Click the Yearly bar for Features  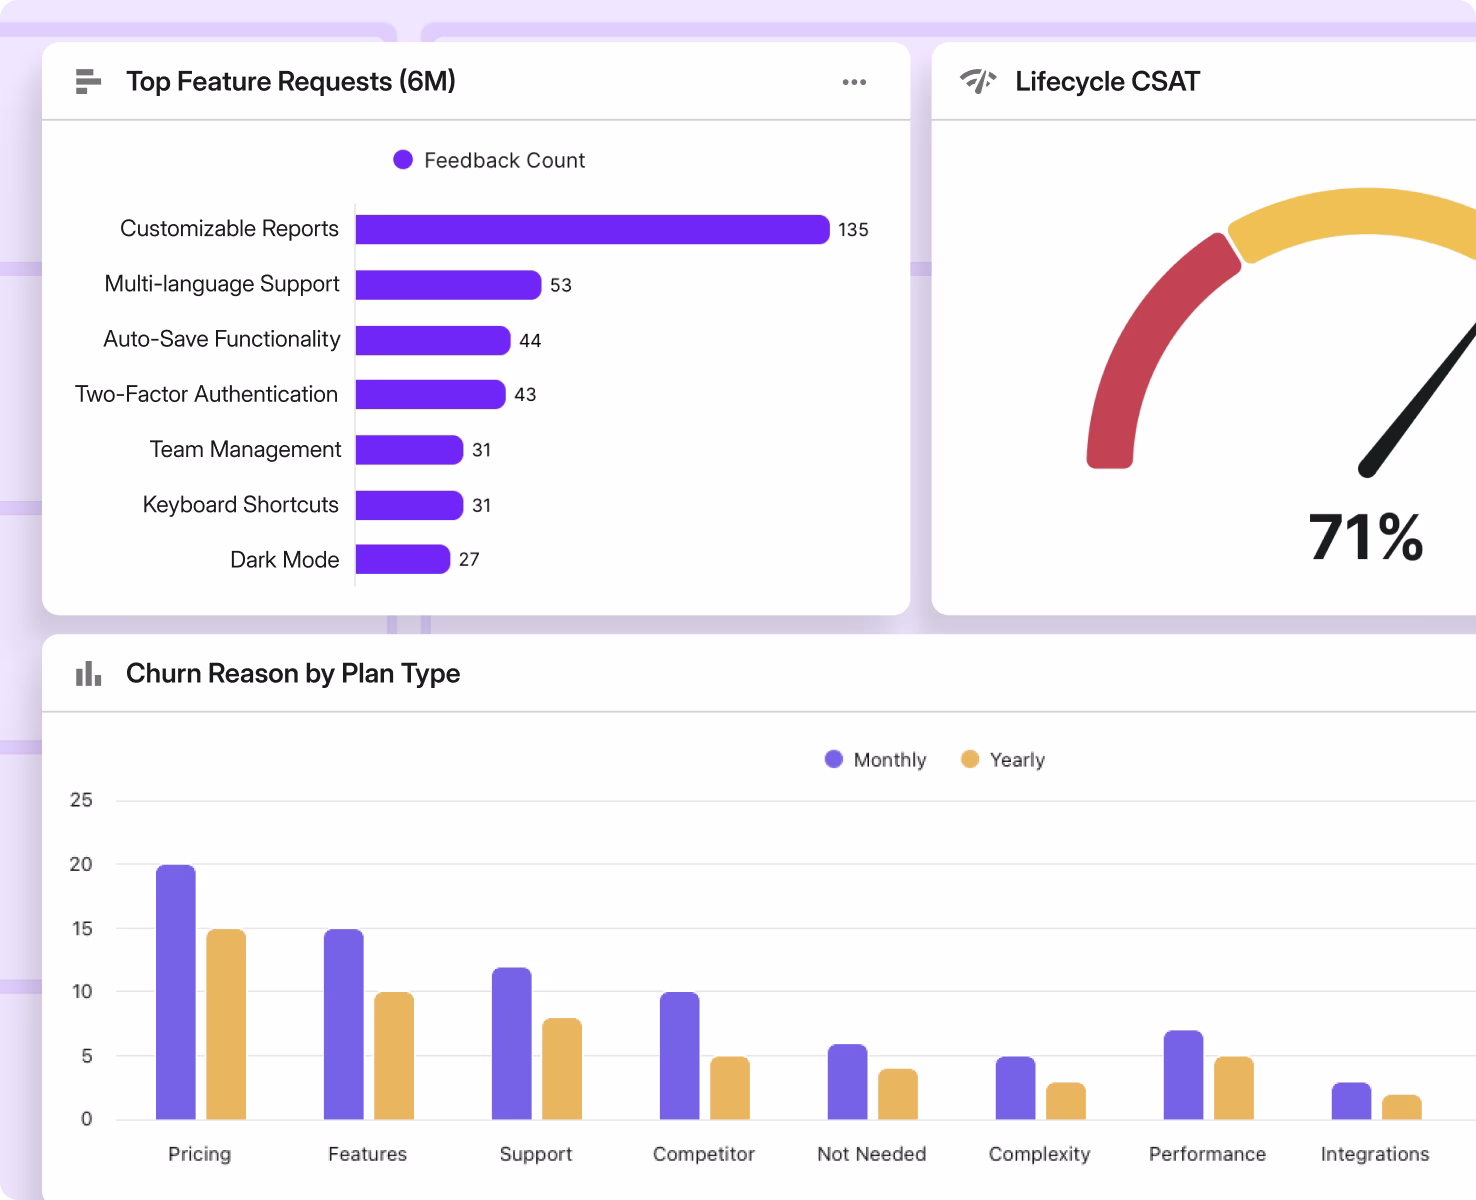(394, 1056)
